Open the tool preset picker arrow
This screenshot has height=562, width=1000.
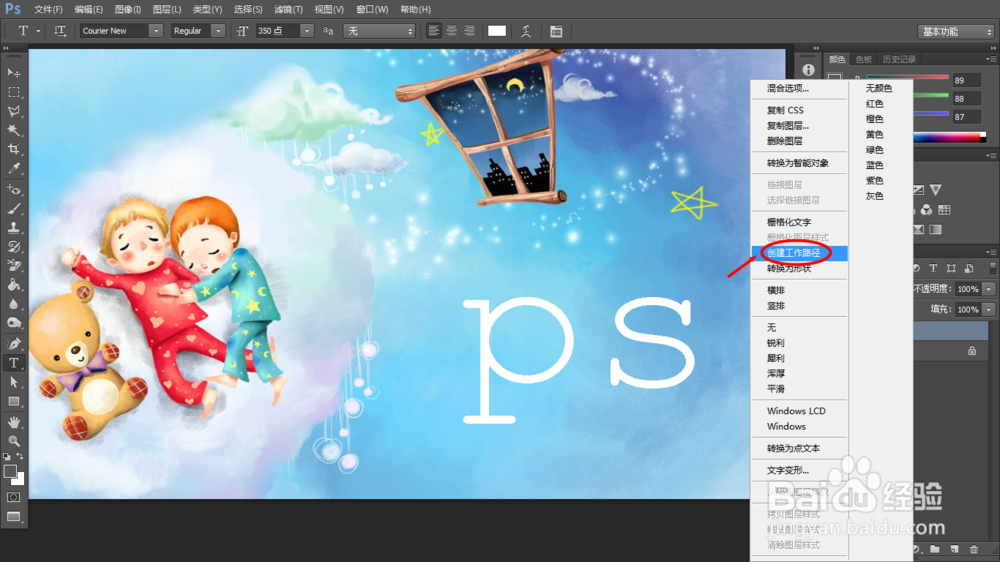(38, 31)
